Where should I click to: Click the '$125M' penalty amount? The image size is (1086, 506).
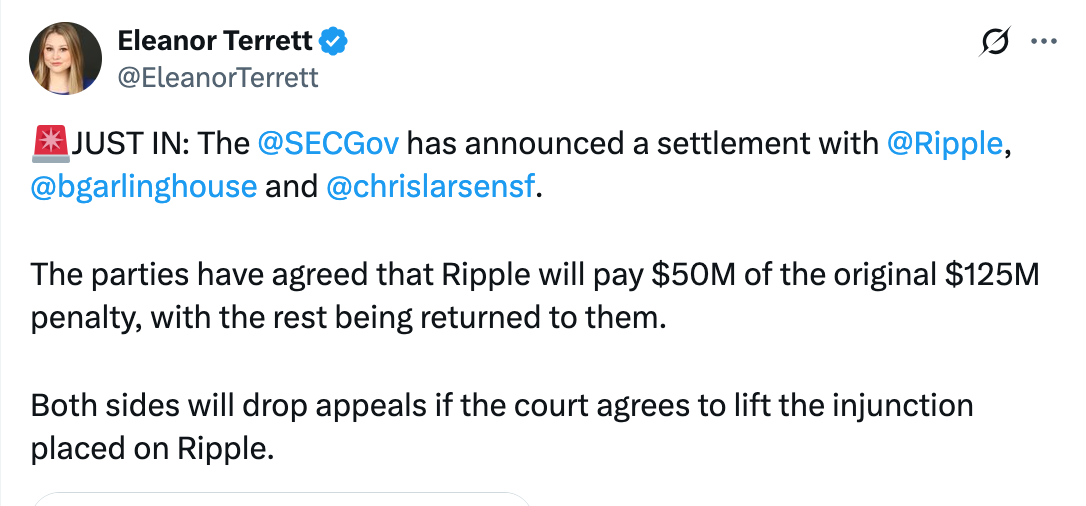[x=992, y=275]
